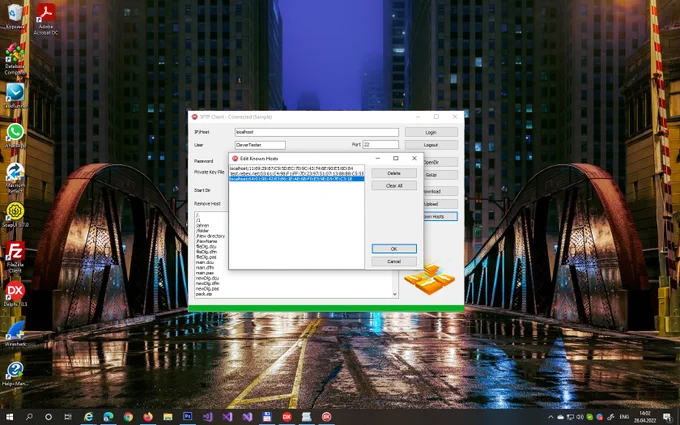
Task: Open Photoshop from the taskbar
Action: point(187,417)
